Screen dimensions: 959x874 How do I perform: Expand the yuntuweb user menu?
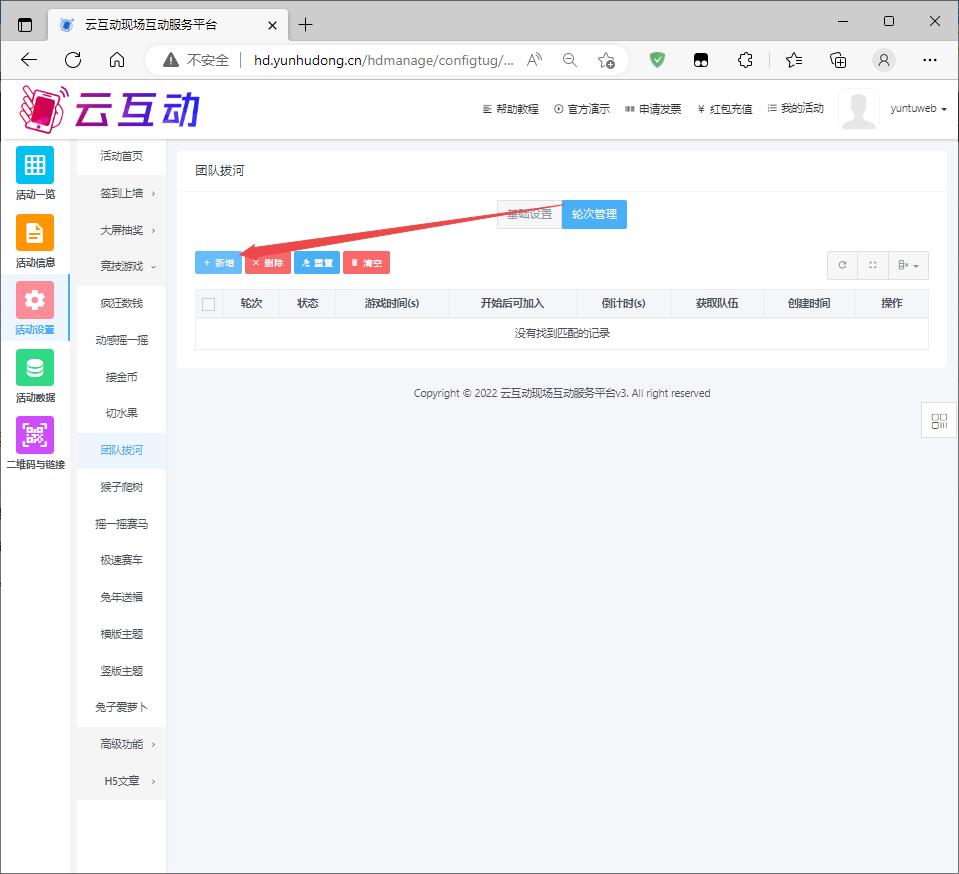tap(918, 109)
